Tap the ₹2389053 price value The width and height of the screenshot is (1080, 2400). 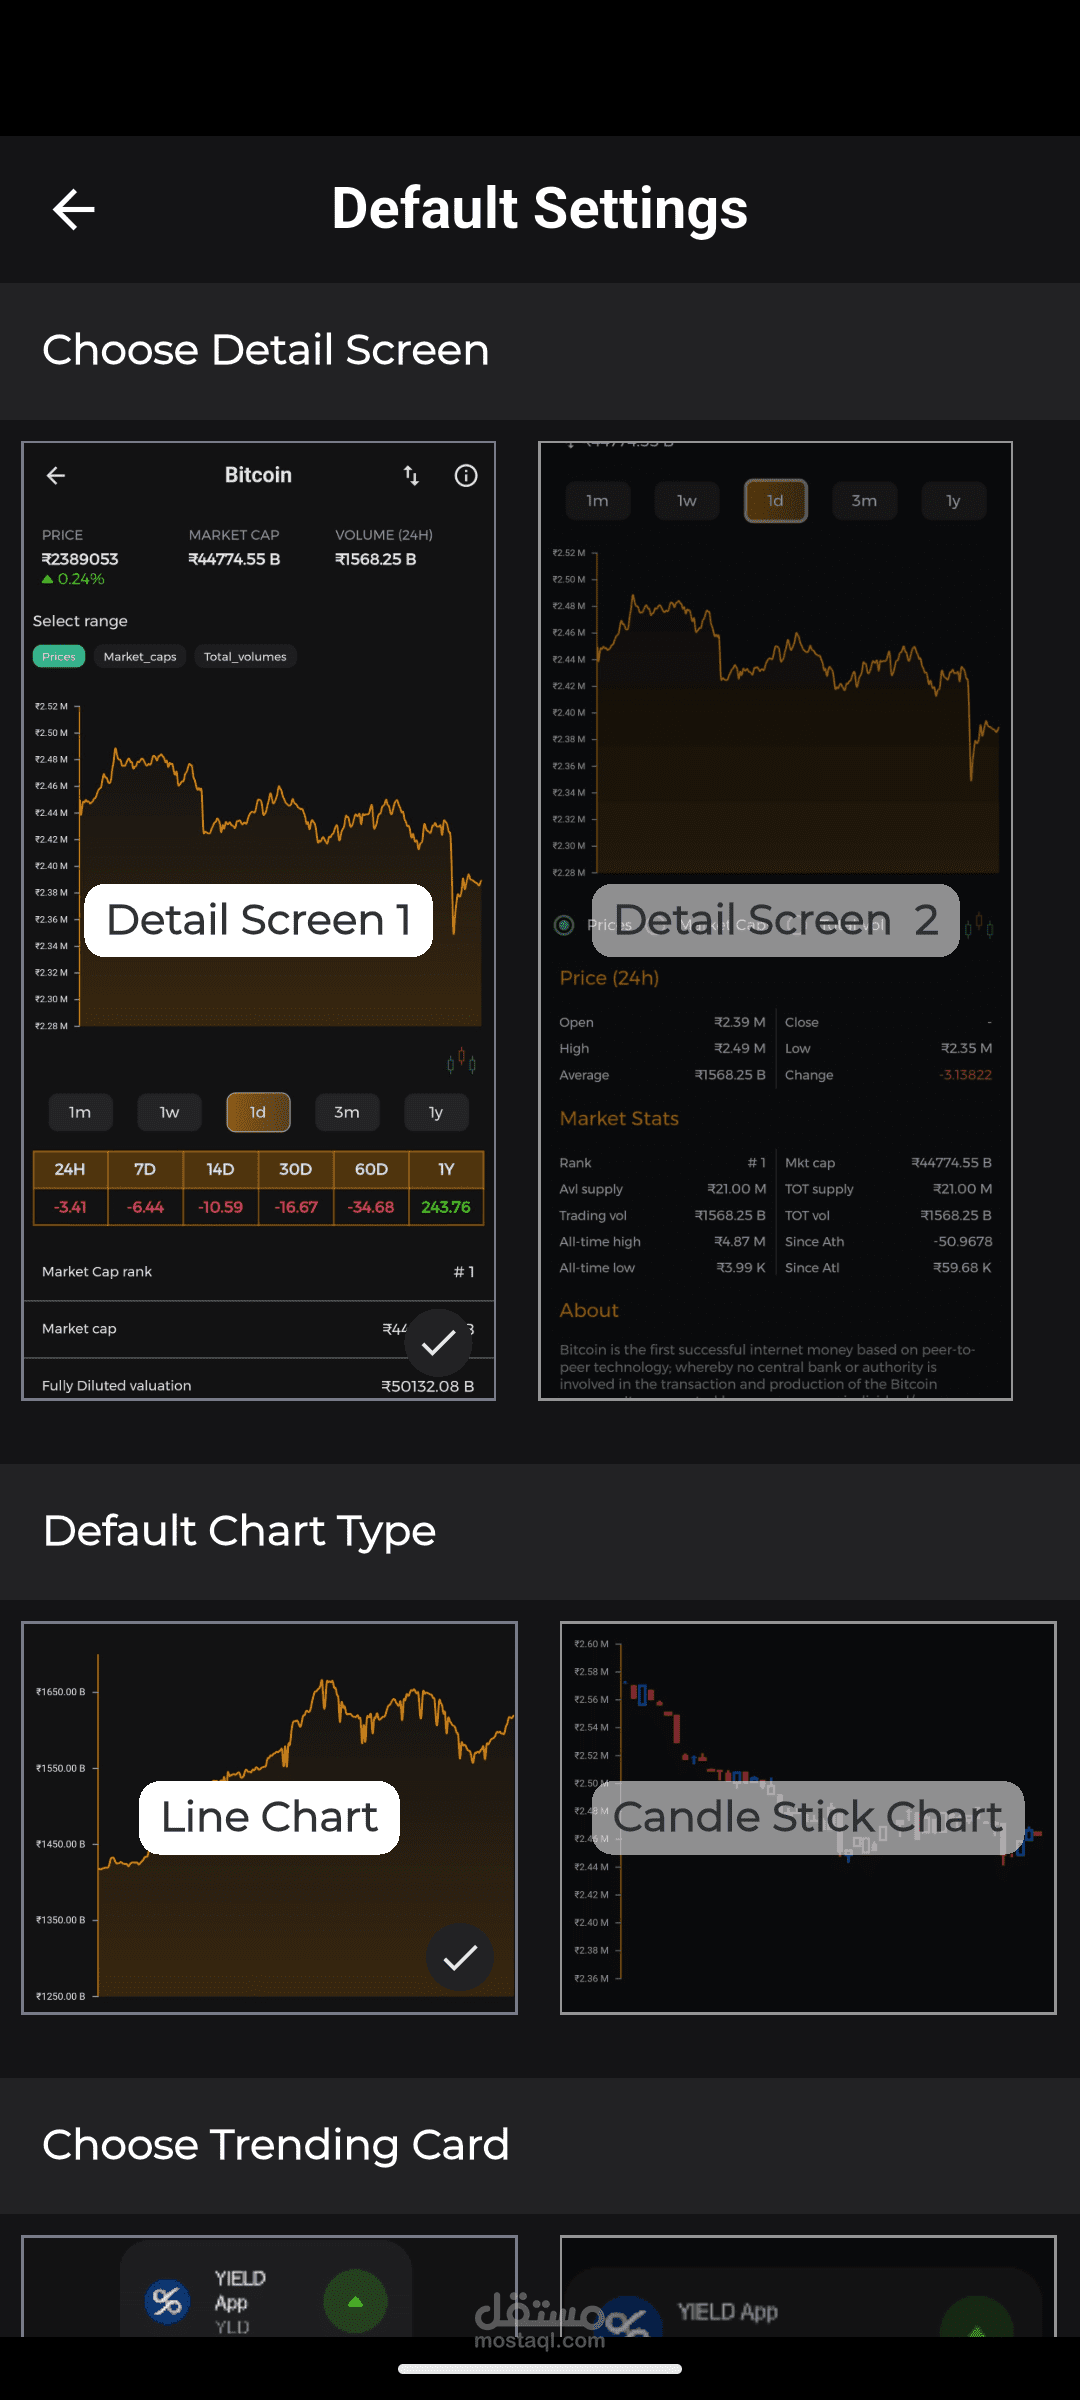point(80,559)
